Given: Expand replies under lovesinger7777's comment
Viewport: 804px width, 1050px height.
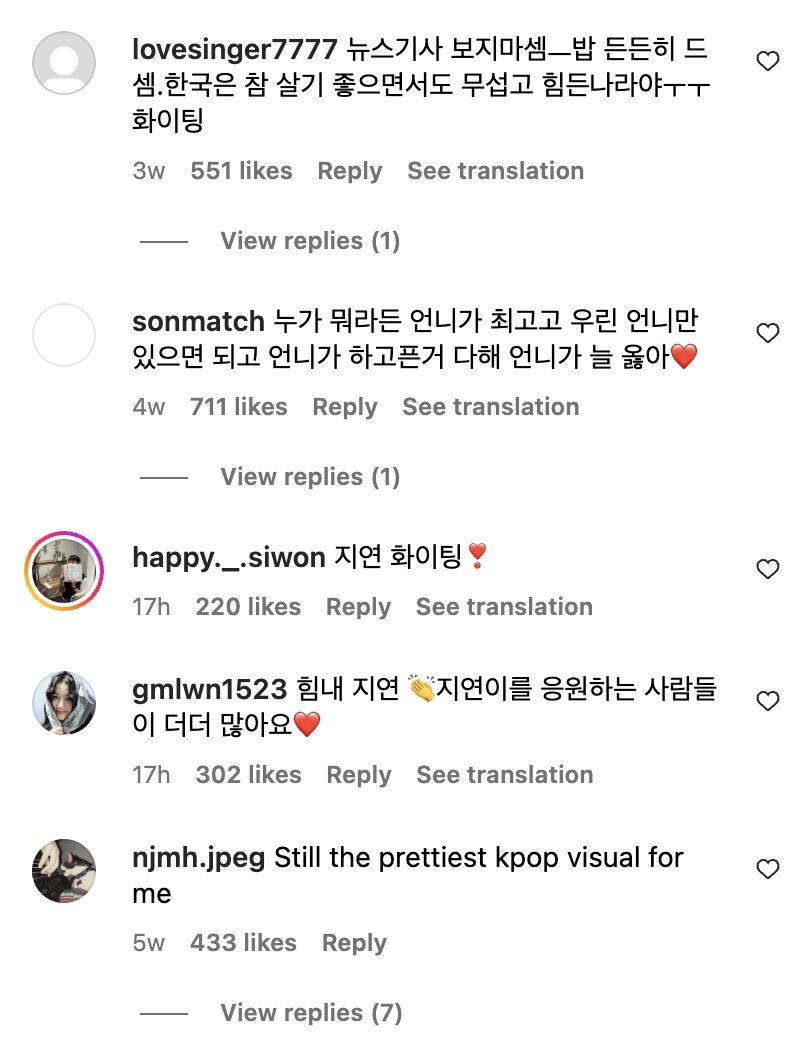Looking at the screenshot, I should coord(310,241).
